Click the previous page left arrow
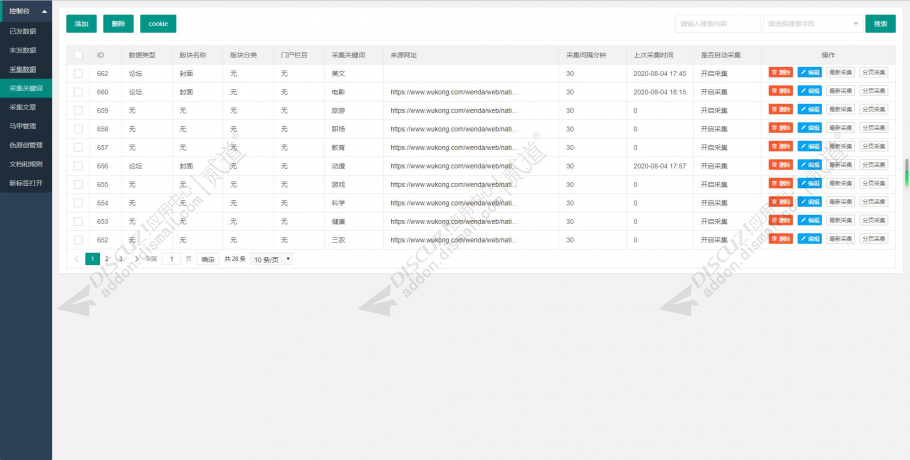This screenshot has width=910, height=460. pyautogui.click(x=76, y=259)
